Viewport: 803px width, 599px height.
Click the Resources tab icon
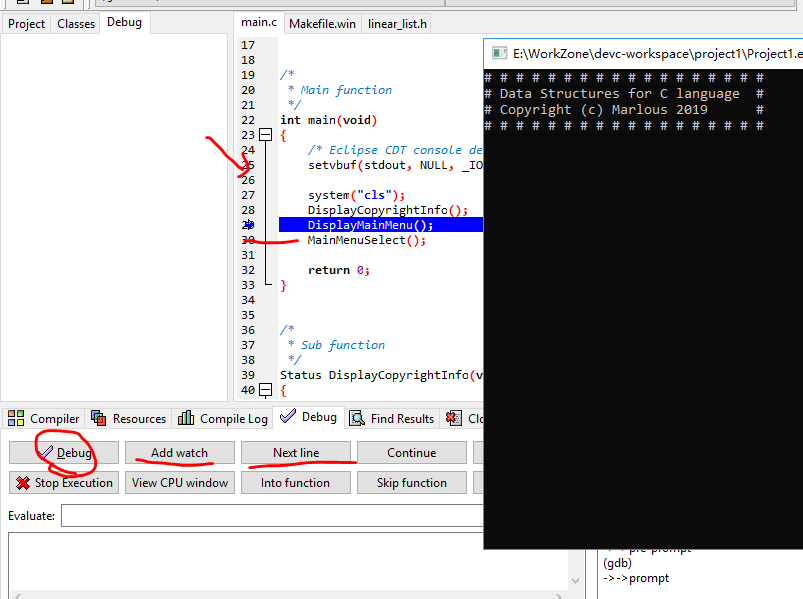99,418
